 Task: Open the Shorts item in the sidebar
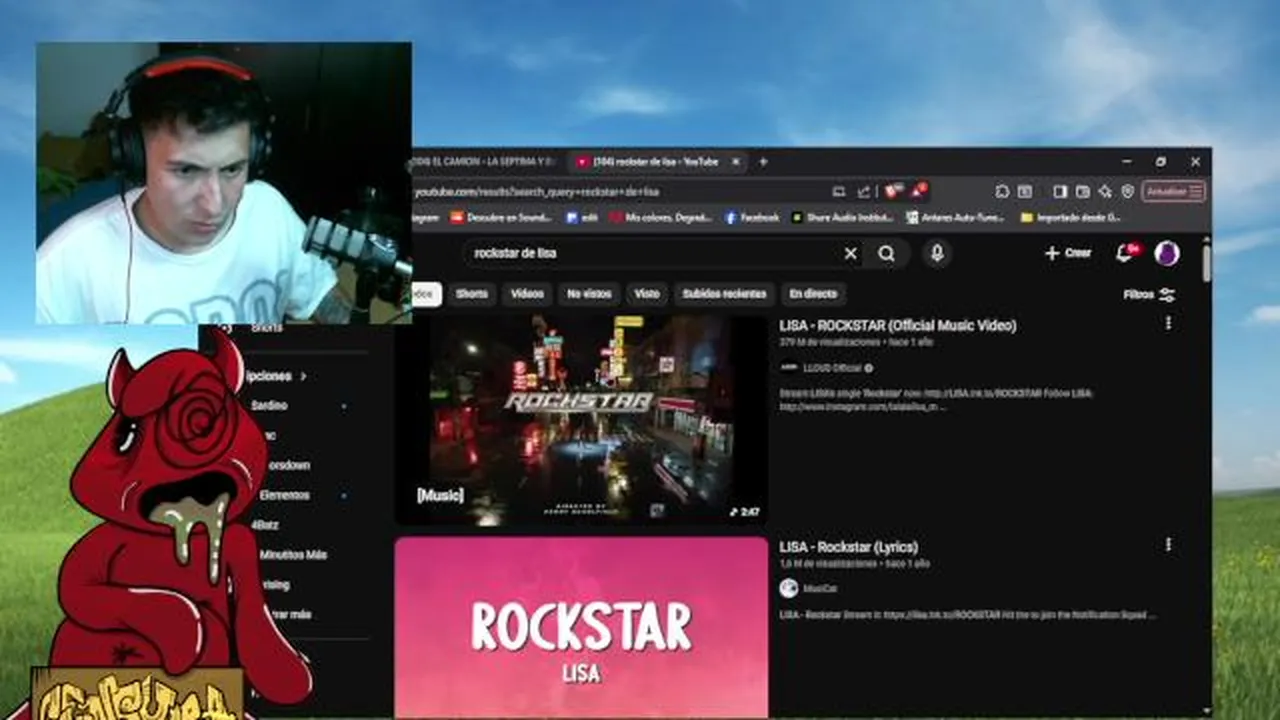266,328
